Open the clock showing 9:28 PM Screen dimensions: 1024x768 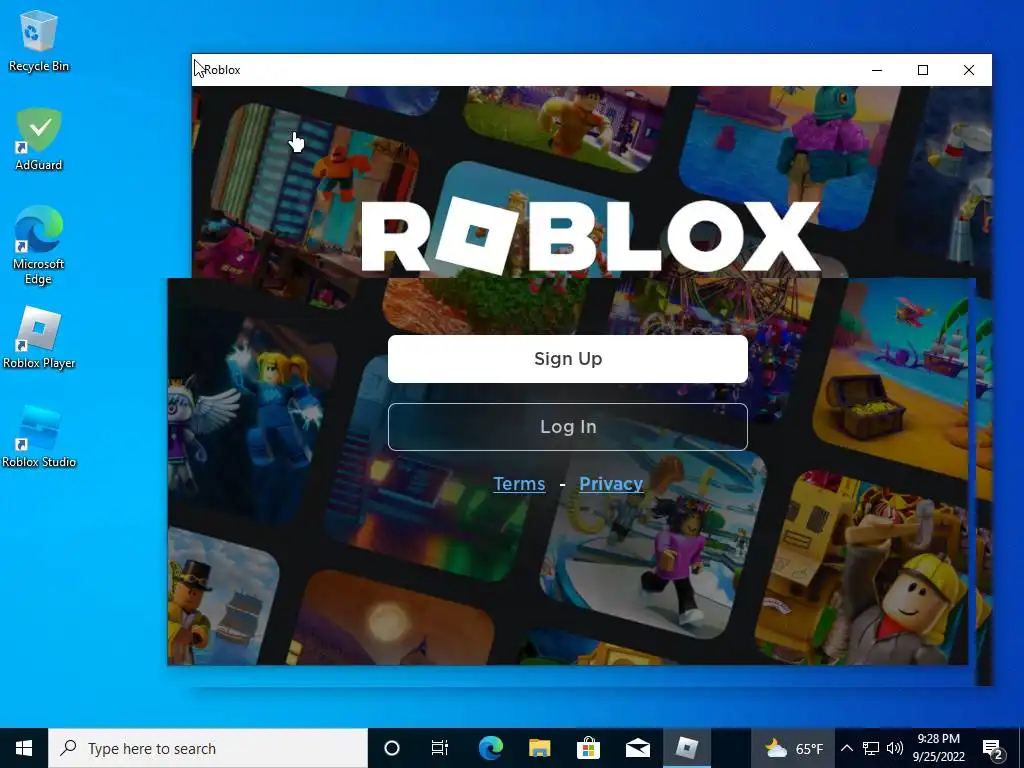click(x=938, y=748)
